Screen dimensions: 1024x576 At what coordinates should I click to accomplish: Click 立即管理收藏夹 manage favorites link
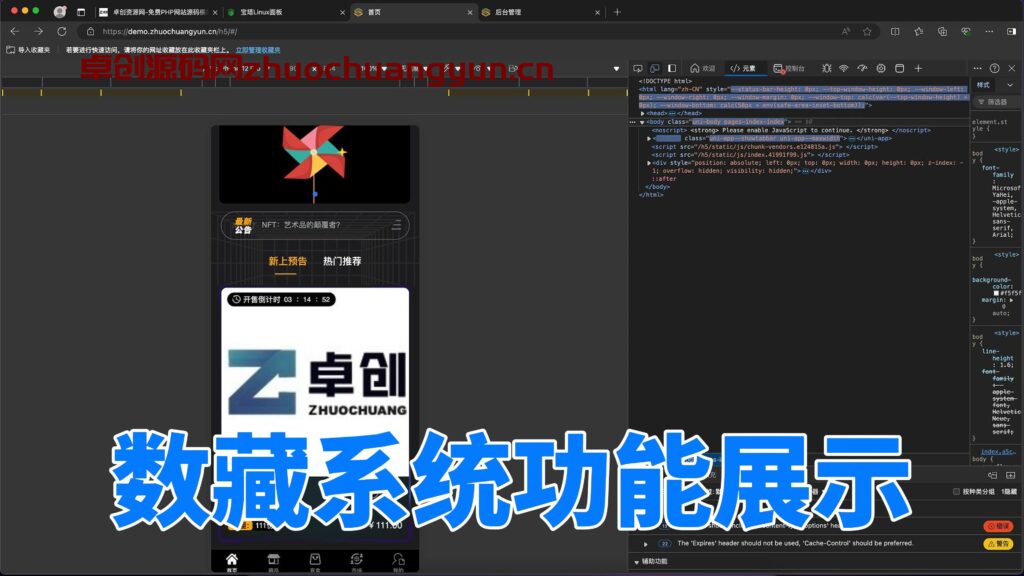point(258,50)
